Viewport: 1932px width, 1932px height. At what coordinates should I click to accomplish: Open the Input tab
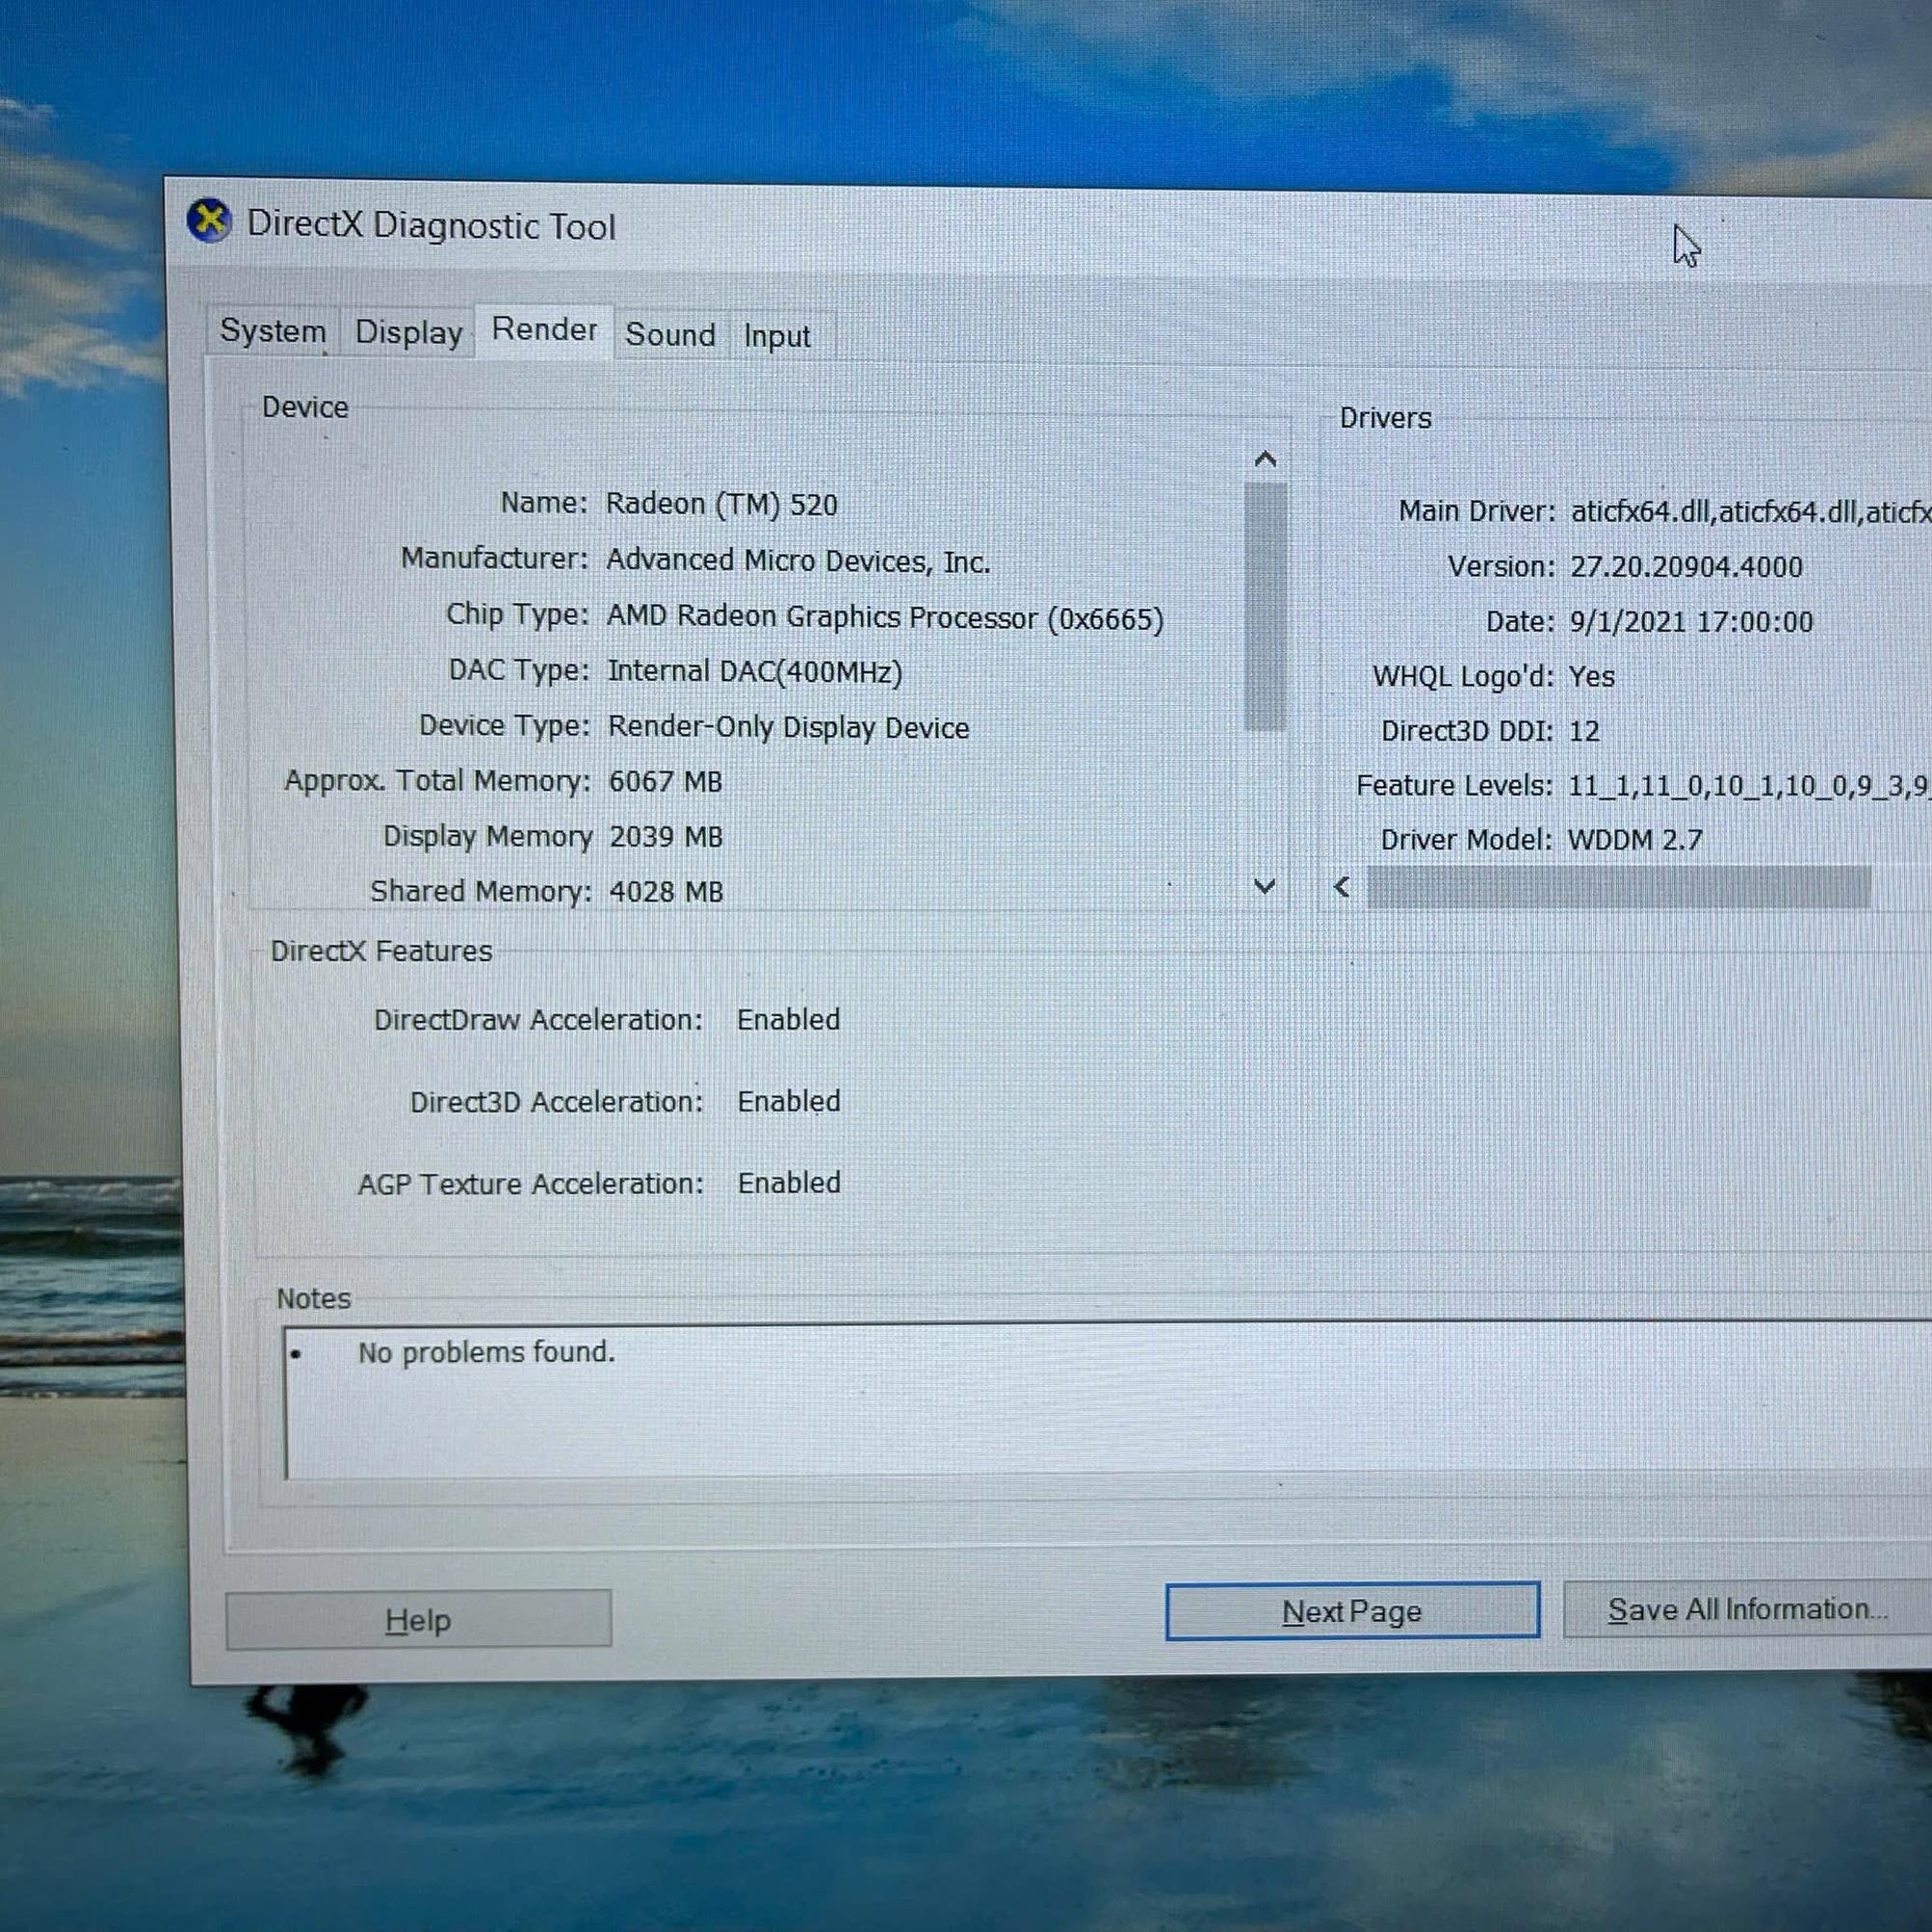tap(777, 336)
